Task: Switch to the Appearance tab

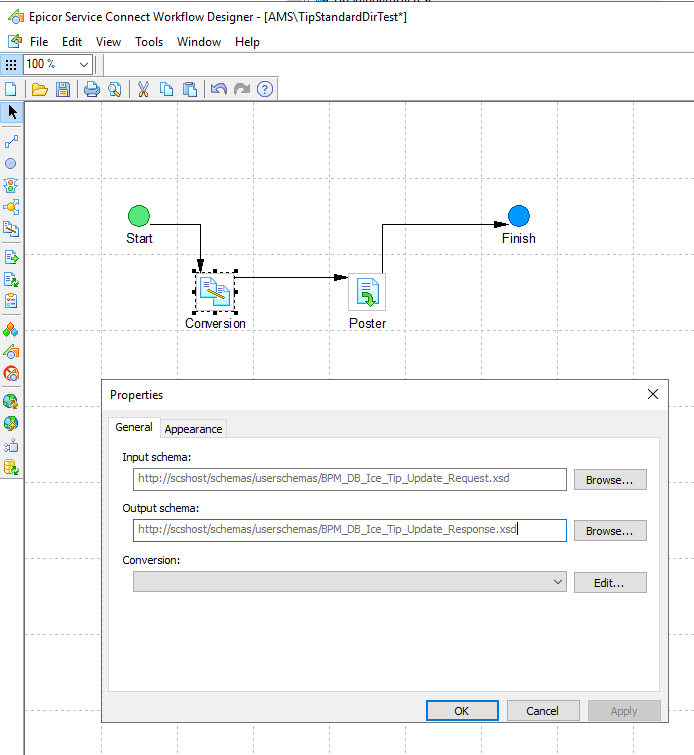Action: pos(194,429)
